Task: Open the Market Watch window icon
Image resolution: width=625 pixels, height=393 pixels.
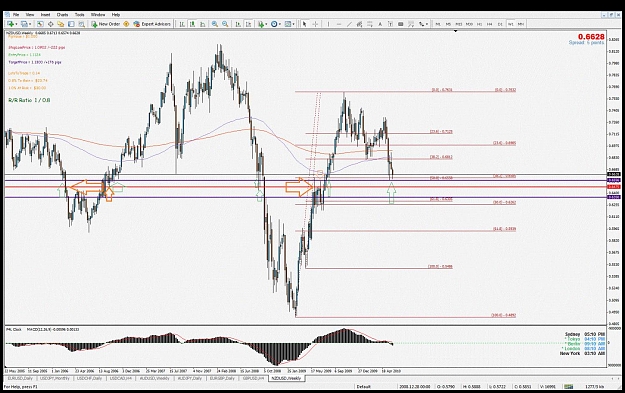Action: tap(40, 24)
